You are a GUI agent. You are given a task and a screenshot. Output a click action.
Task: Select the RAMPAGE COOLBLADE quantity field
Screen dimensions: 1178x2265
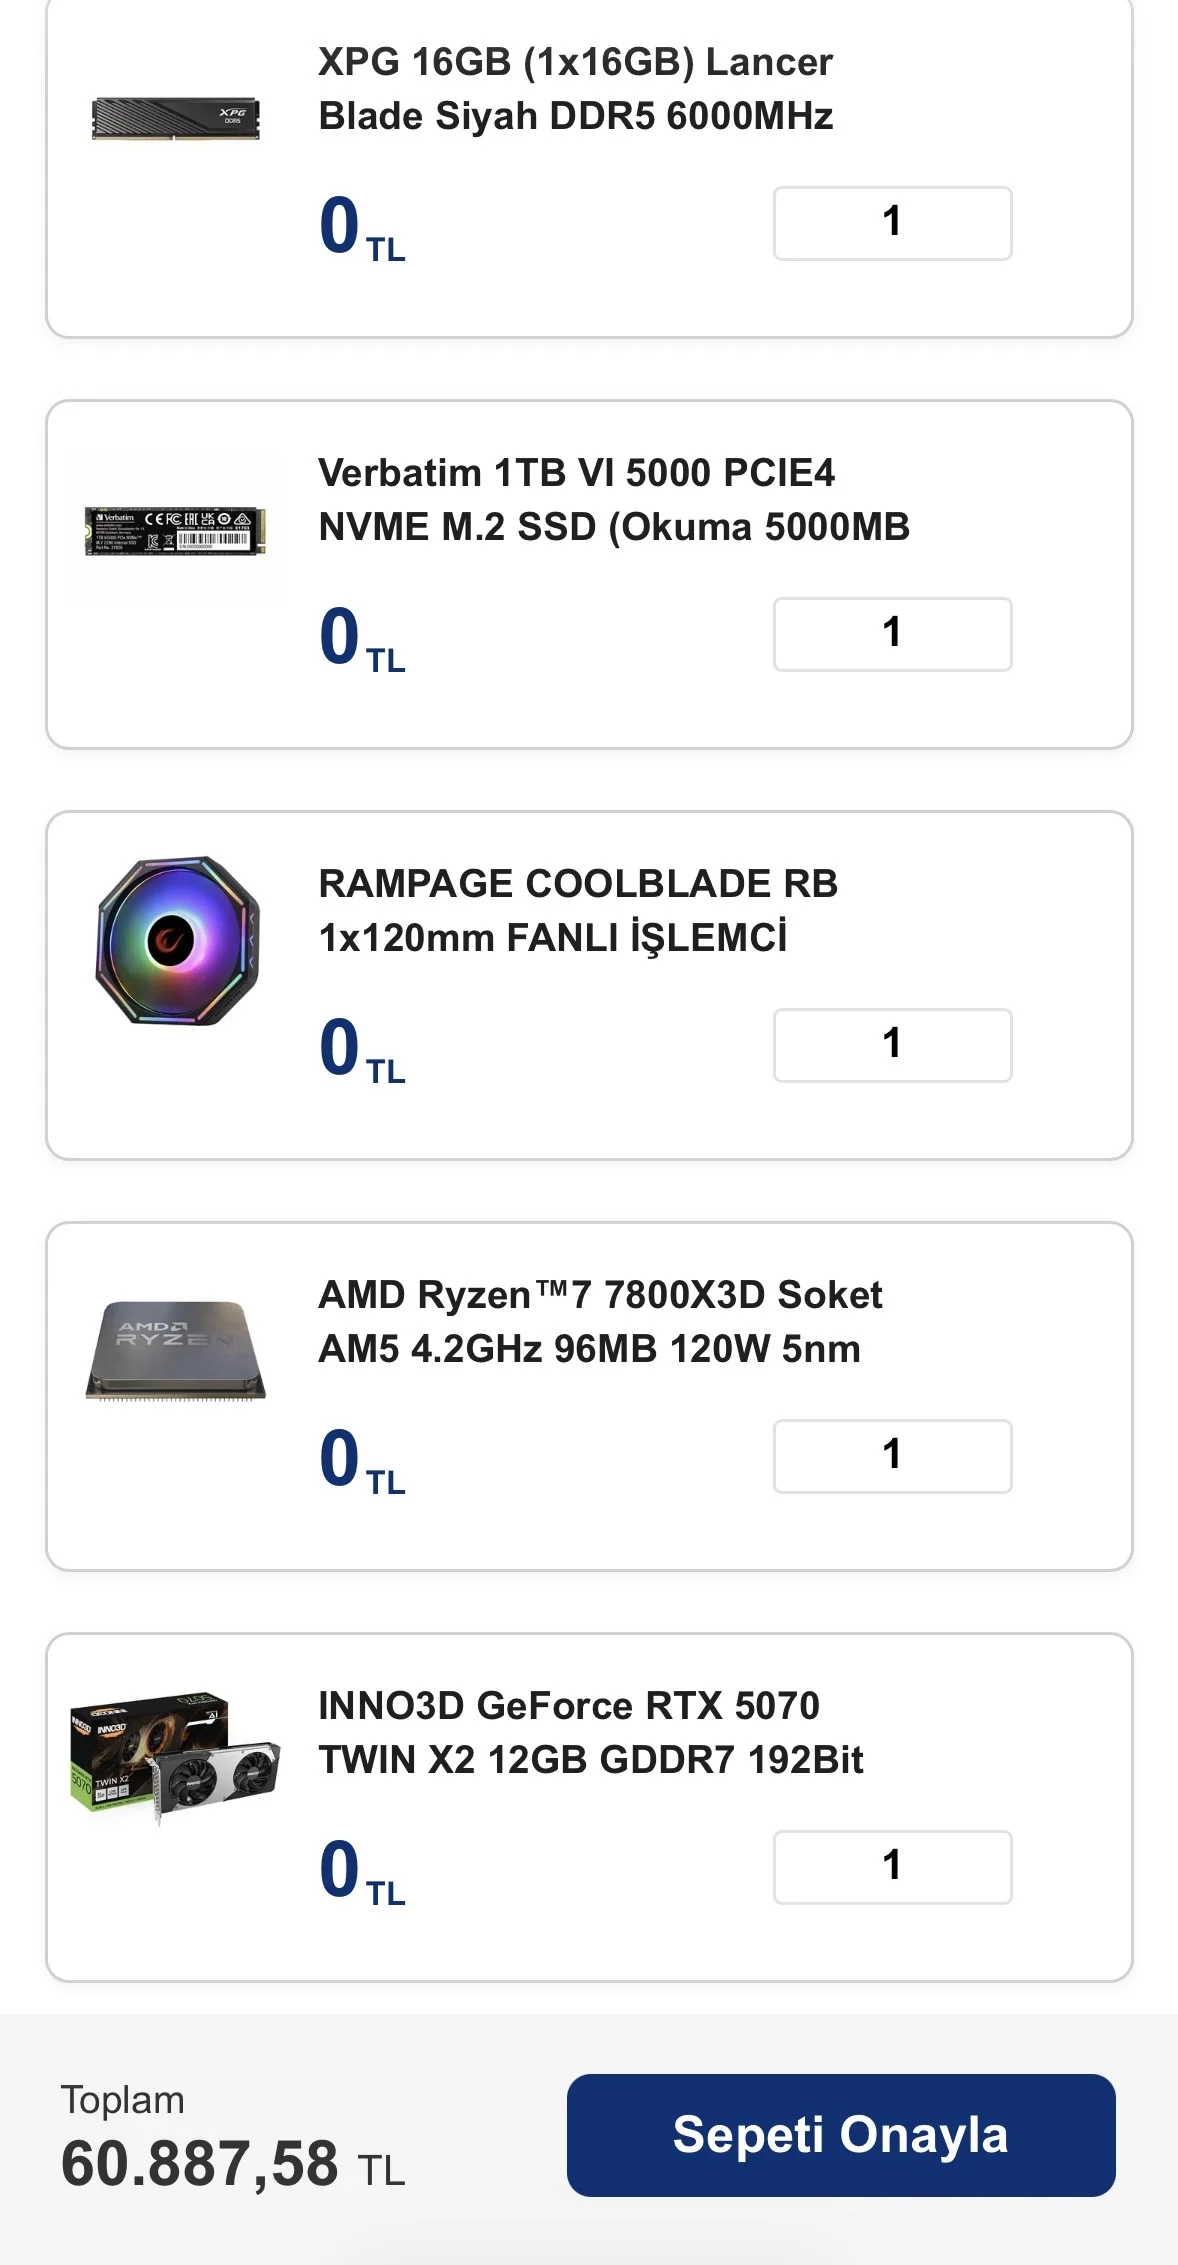coord(892,1045)
